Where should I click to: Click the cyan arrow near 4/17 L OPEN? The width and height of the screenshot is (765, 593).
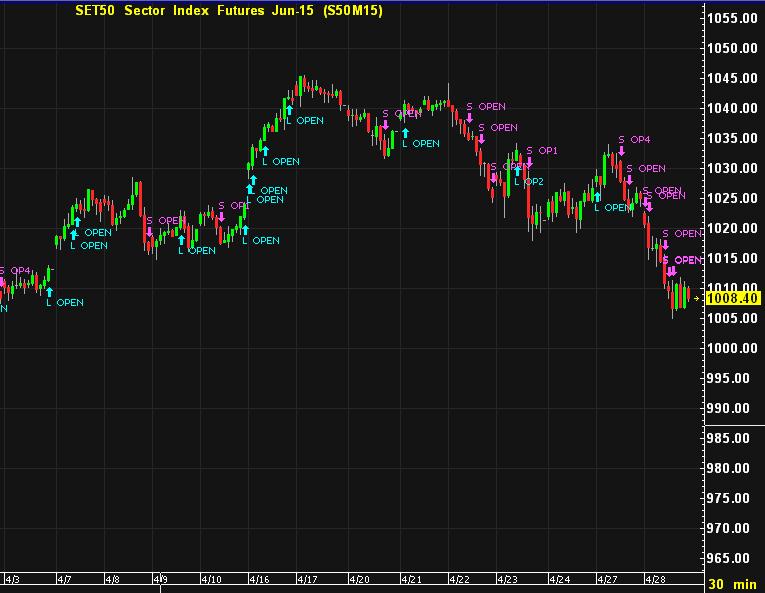tap(289, 109)
